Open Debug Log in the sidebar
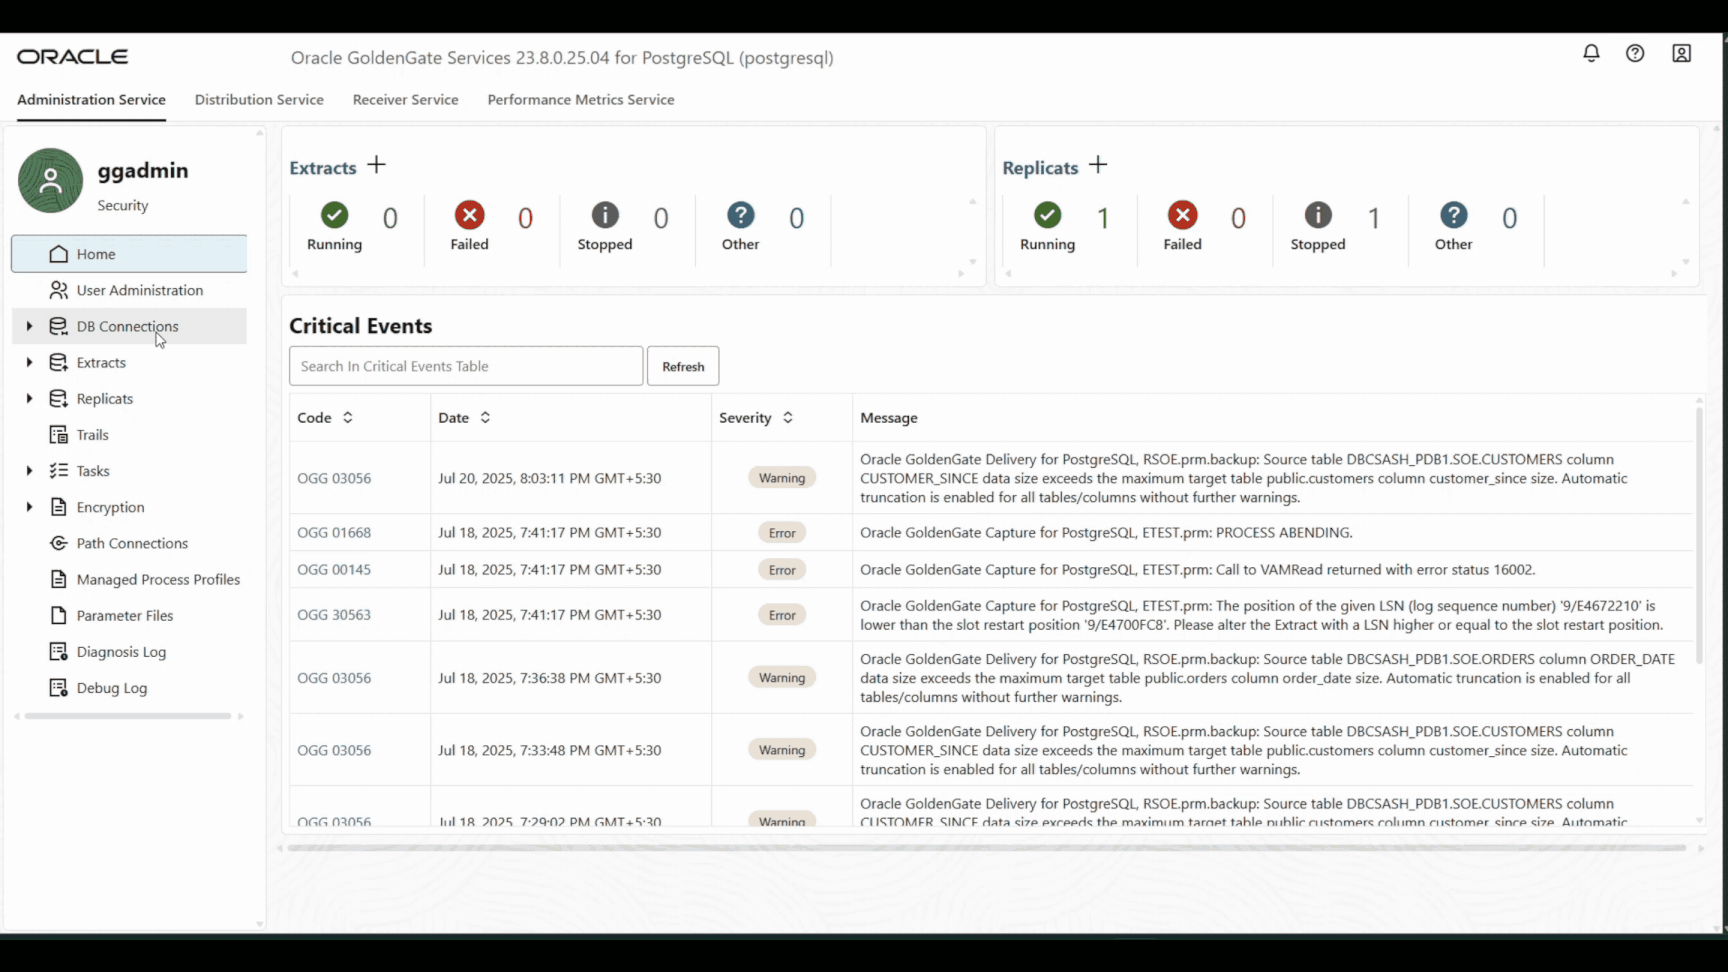Viewport: 1728px width, 972px height. pyautogui.click(x=129, y=688)
